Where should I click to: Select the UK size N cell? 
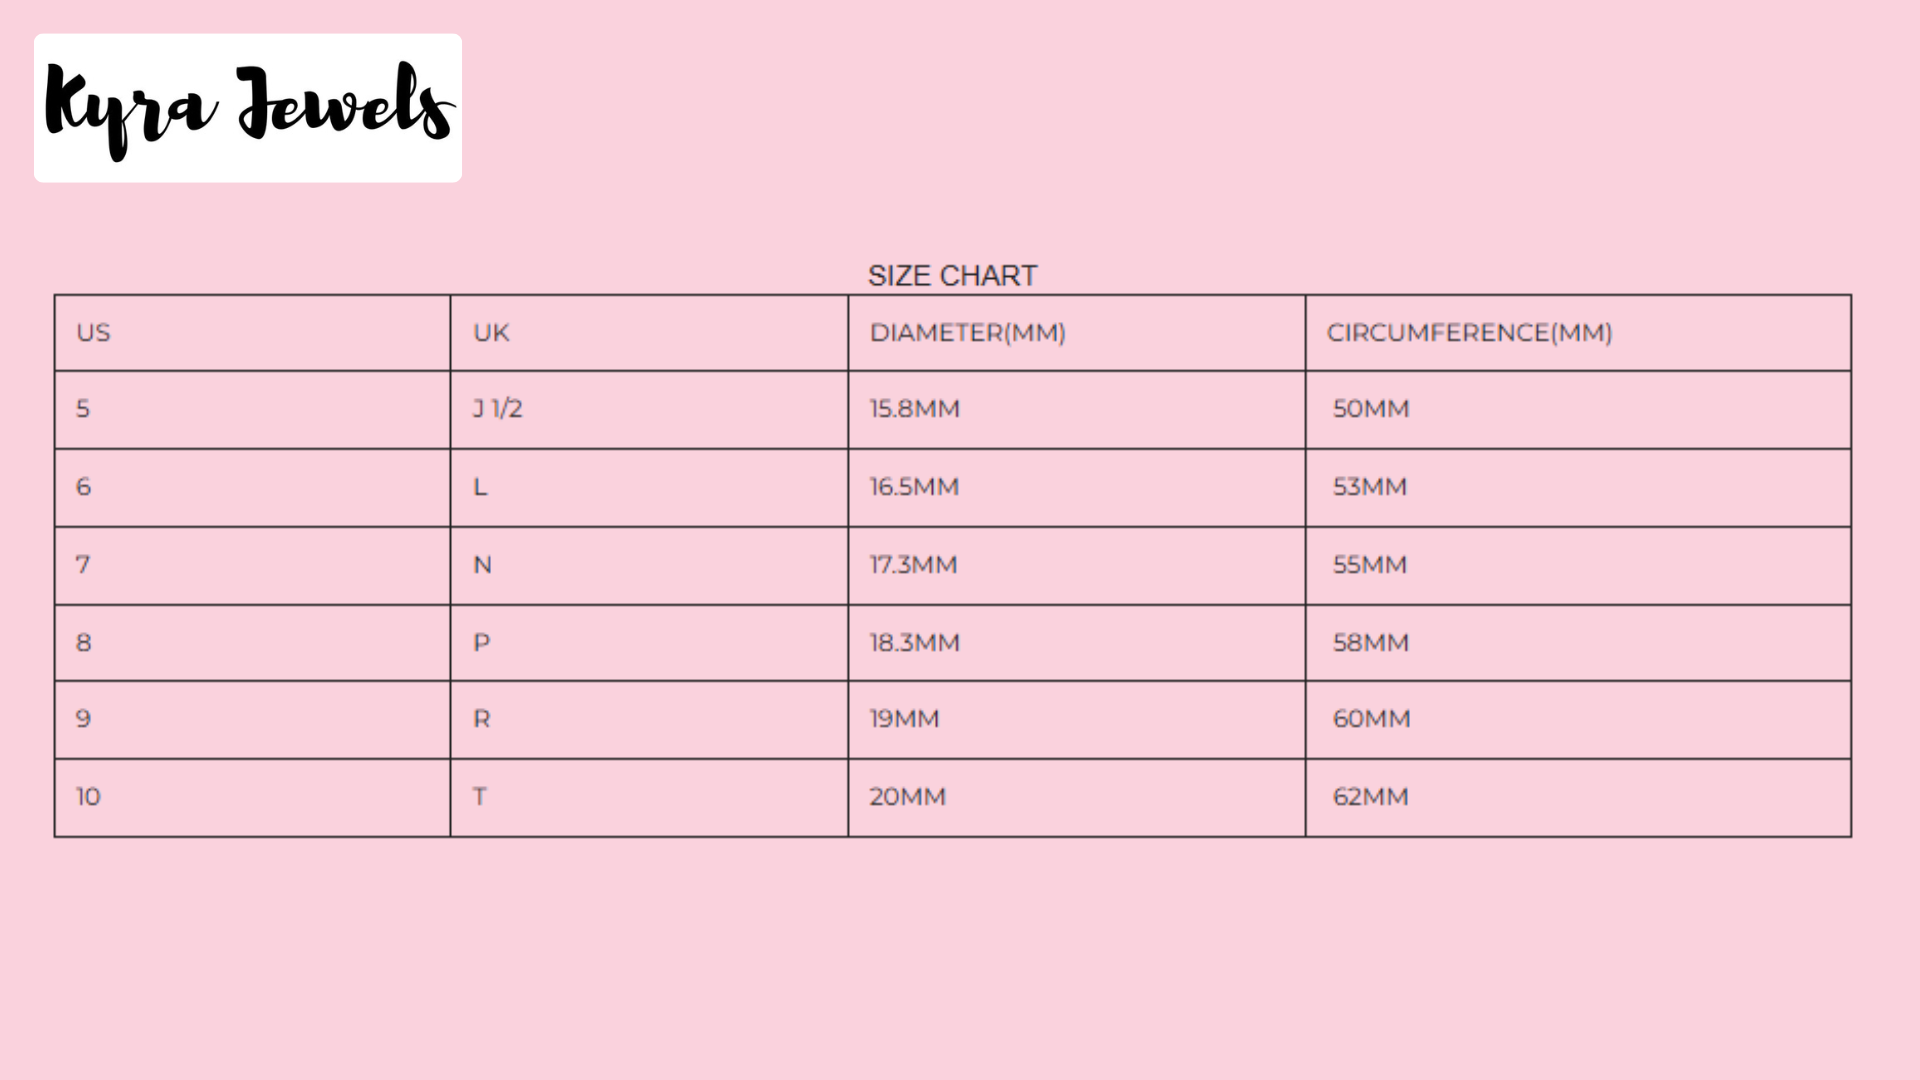(482, 565)
